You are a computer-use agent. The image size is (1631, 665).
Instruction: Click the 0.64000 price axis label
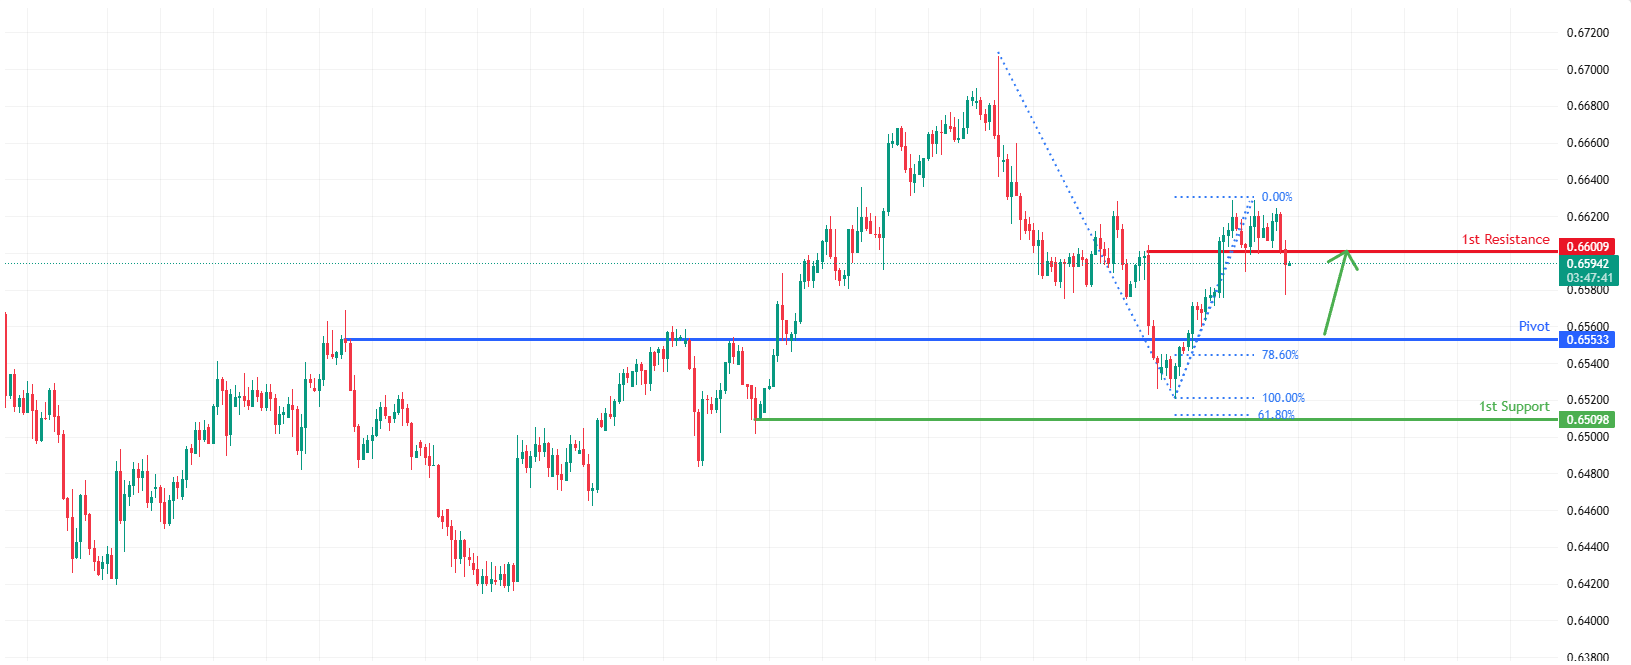pyautogui.click(x=1588, y=621)
